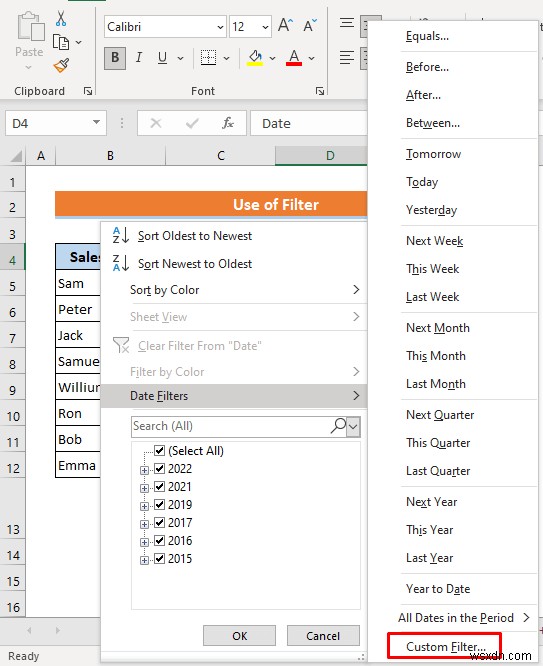Toggle Bold formatting
This screenshot has width=543, height=666.
coord(115,58)
